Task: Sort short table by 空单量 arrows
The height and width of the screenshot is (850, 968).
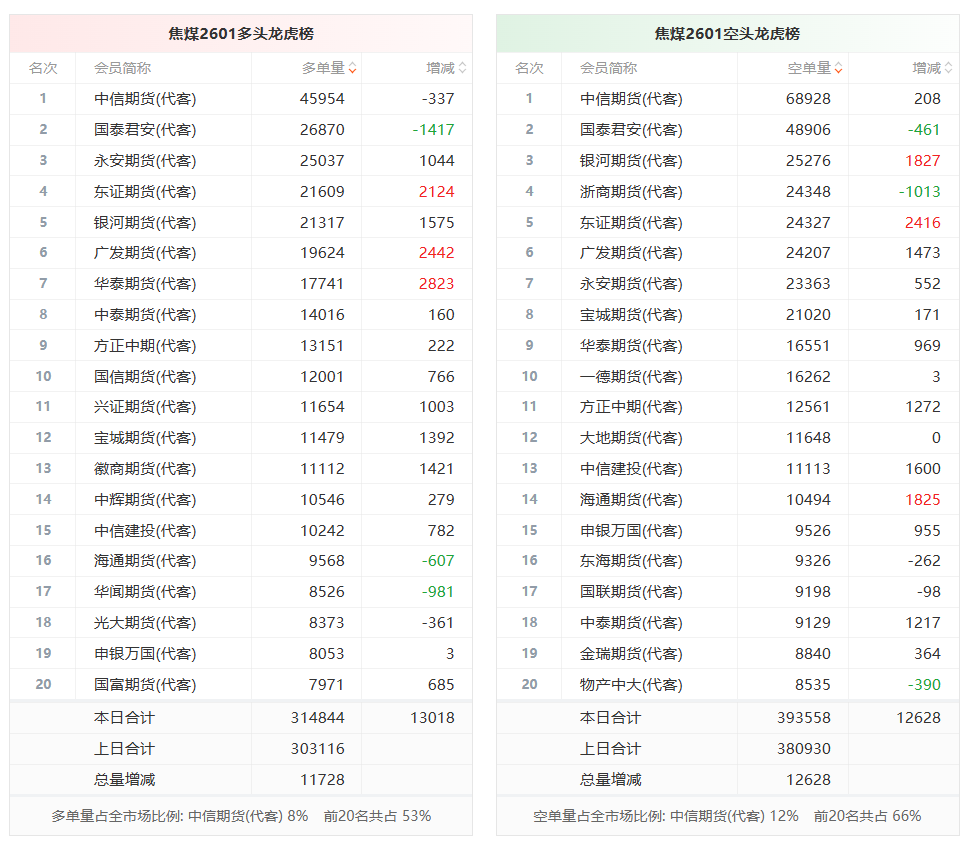Action: point(838,68)
